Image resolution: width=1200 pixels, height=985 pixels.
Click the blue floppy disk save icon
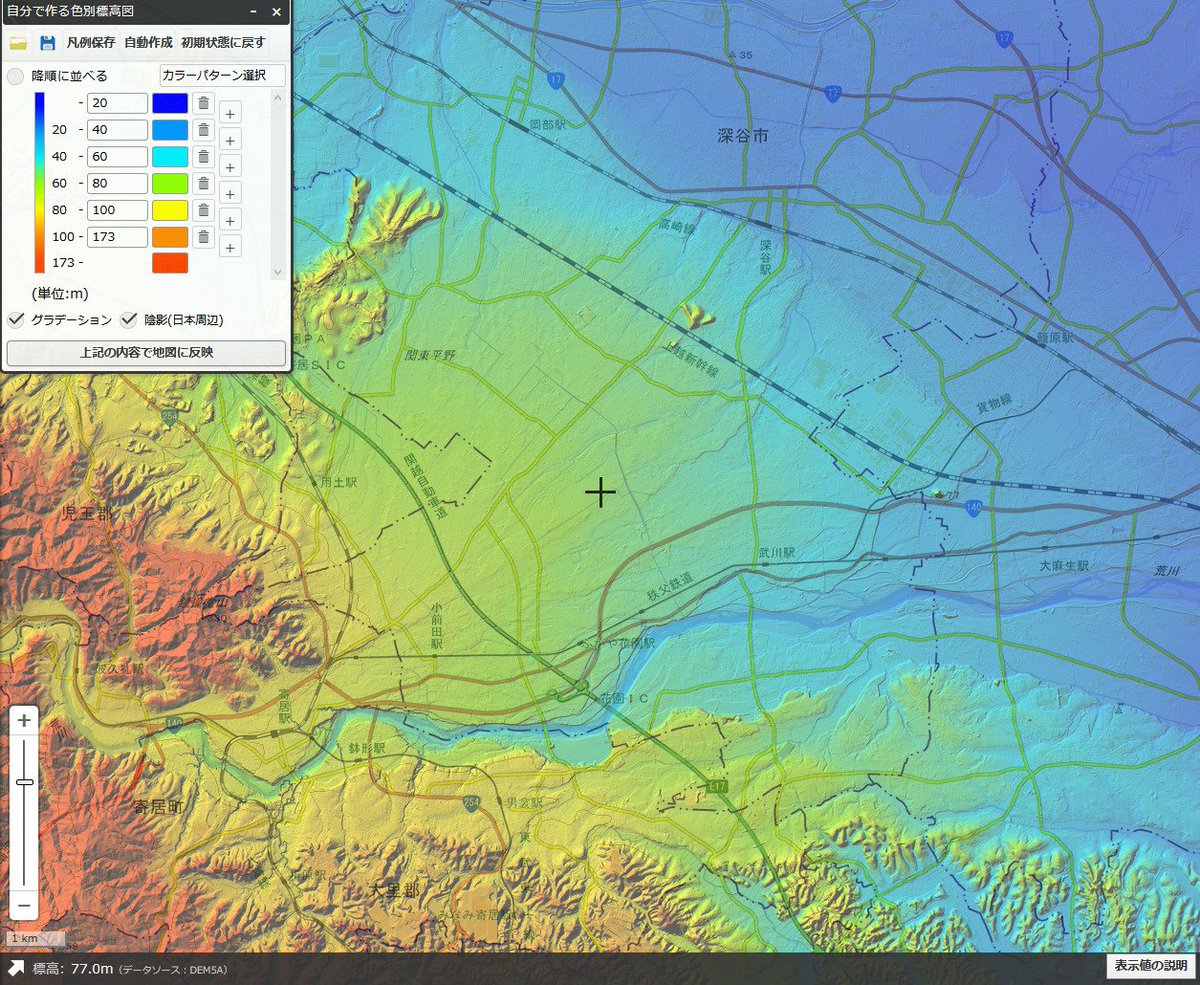coord(47,43)
